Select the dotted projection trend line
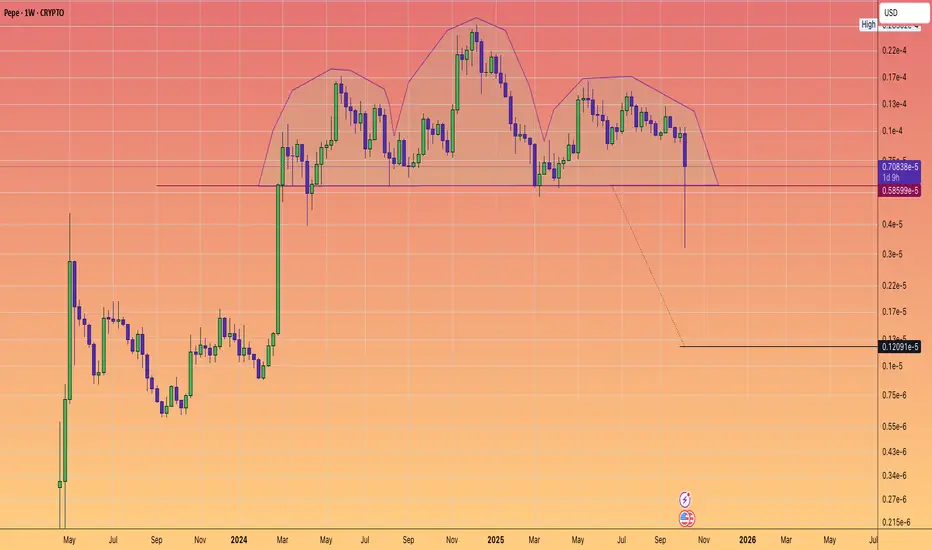Viewport: 932px width, 550px height. pyautogui.click(x=648, y=267)
